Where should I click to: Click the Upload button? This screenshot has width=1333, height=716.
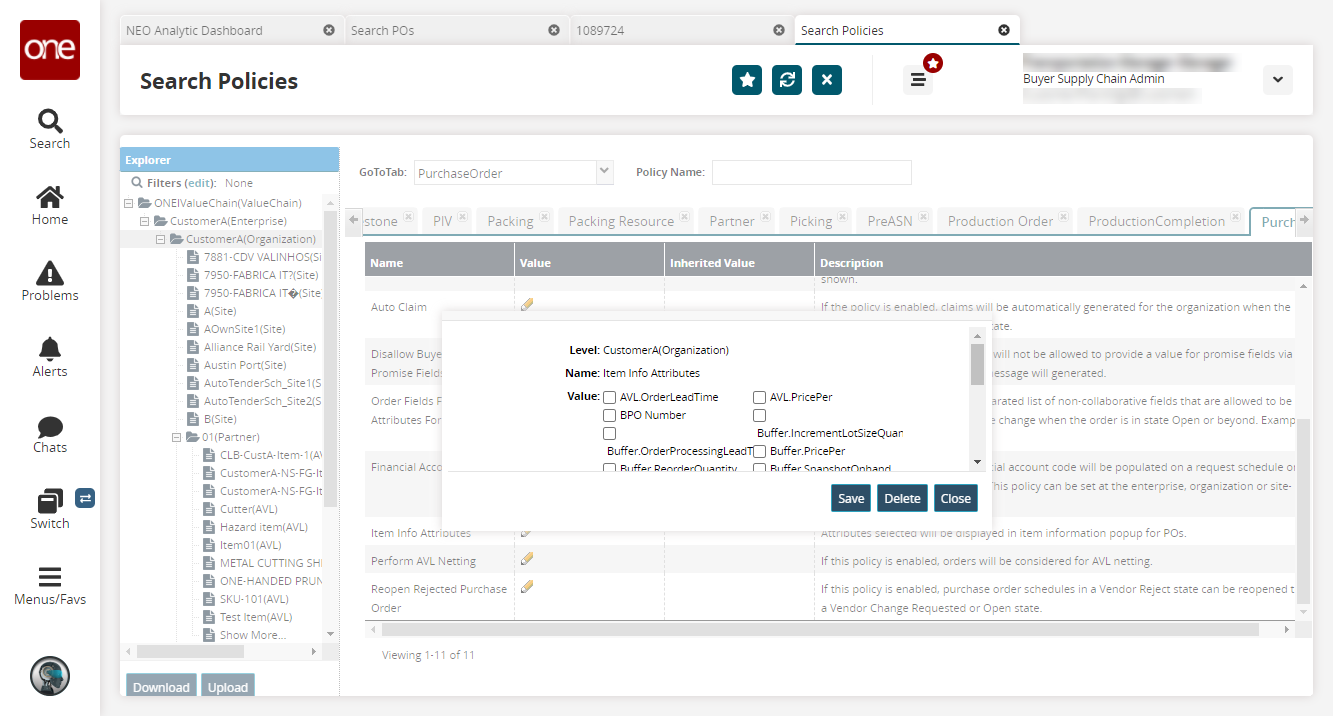click(x=227, y=687)
